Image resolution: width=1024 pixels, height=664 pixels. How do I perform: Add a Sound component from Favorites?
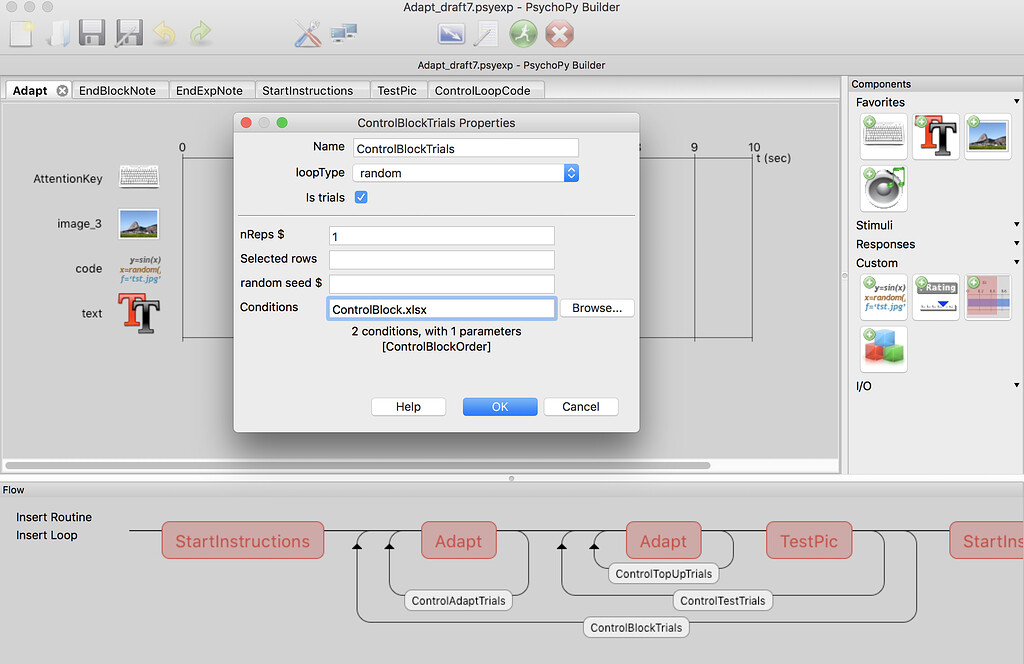[883, 188]
